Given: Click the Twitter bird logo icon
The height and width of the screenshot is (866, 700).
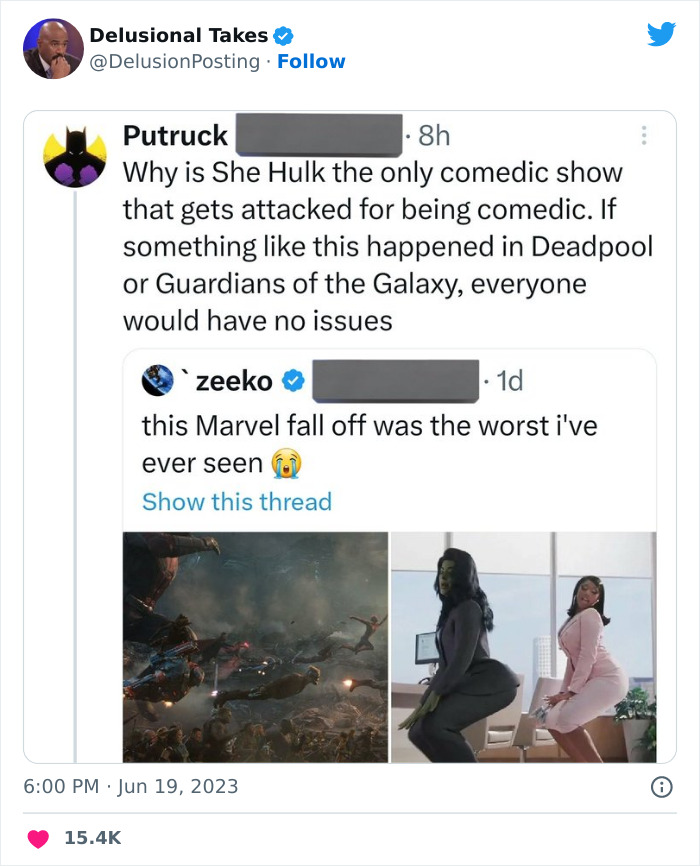Looking at the screenshot, I should (x=661, y=35).
